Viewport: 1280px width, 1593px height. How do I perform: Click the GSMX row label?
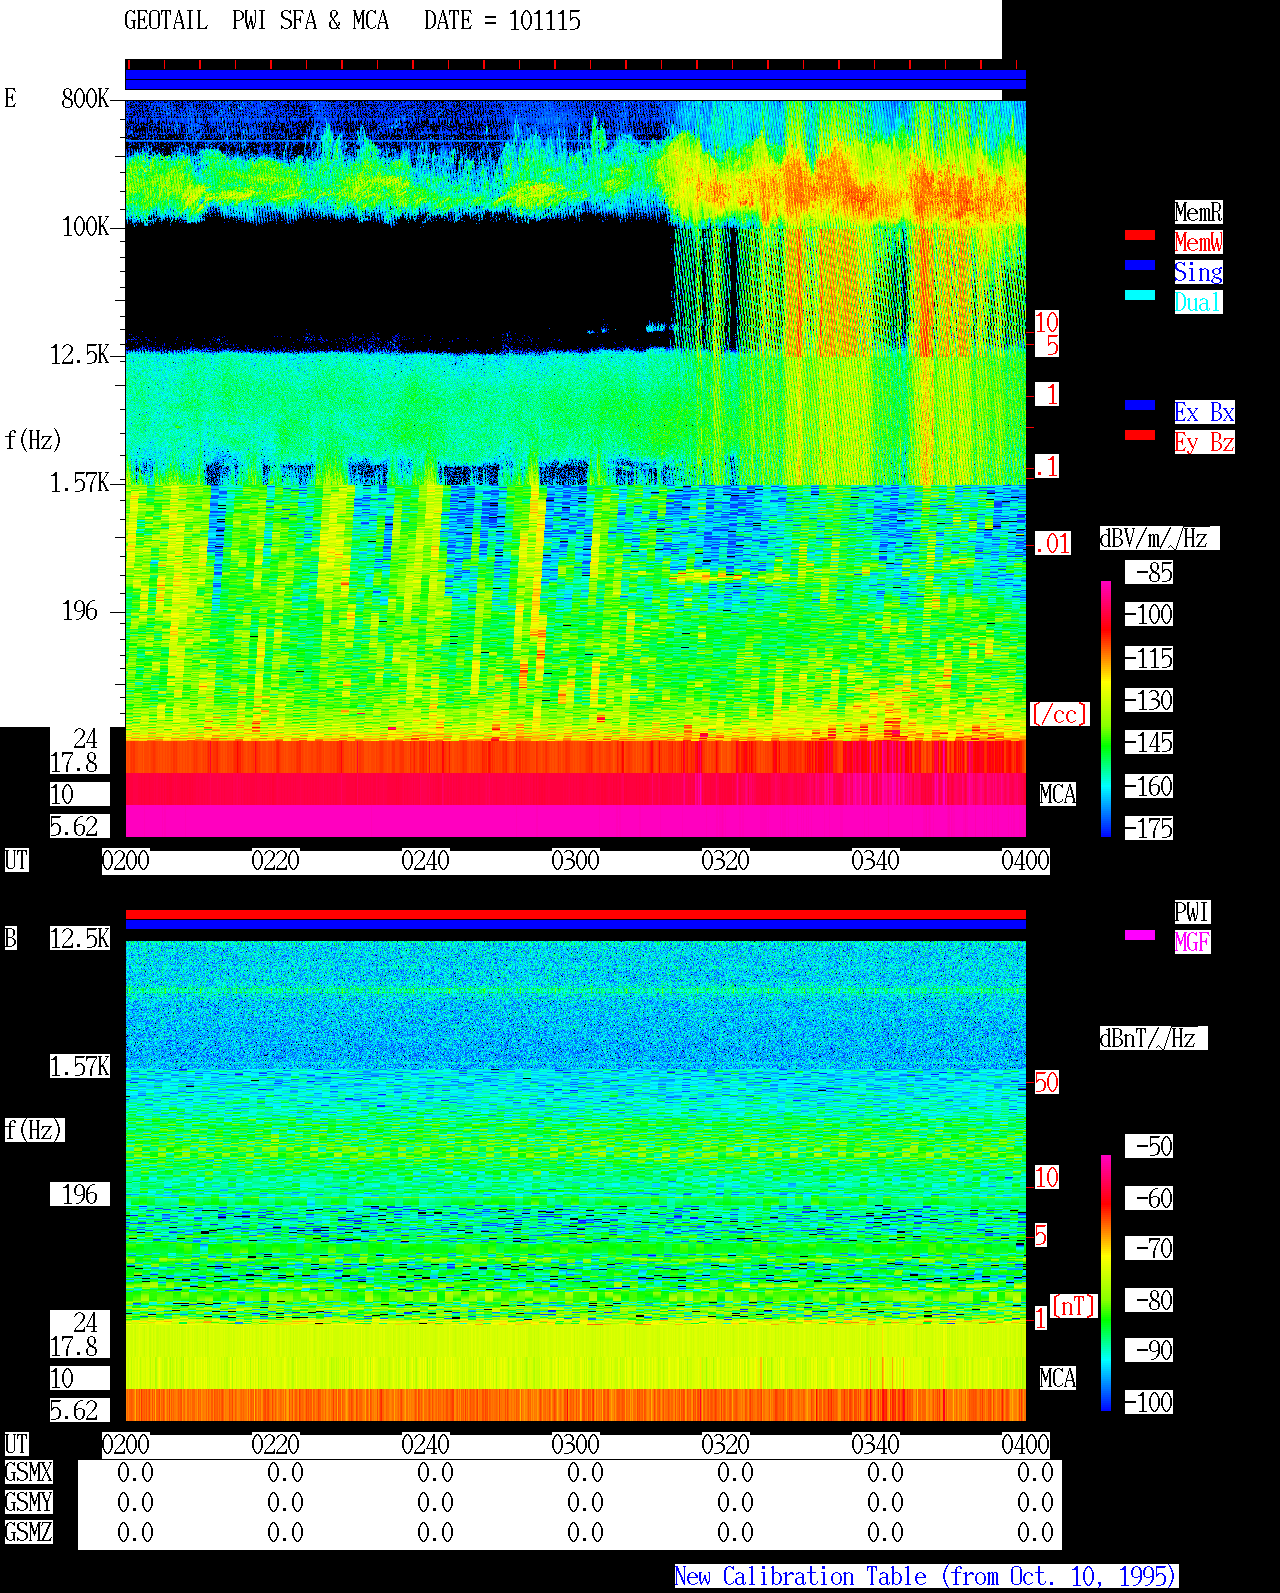[x=28, y=1472]
